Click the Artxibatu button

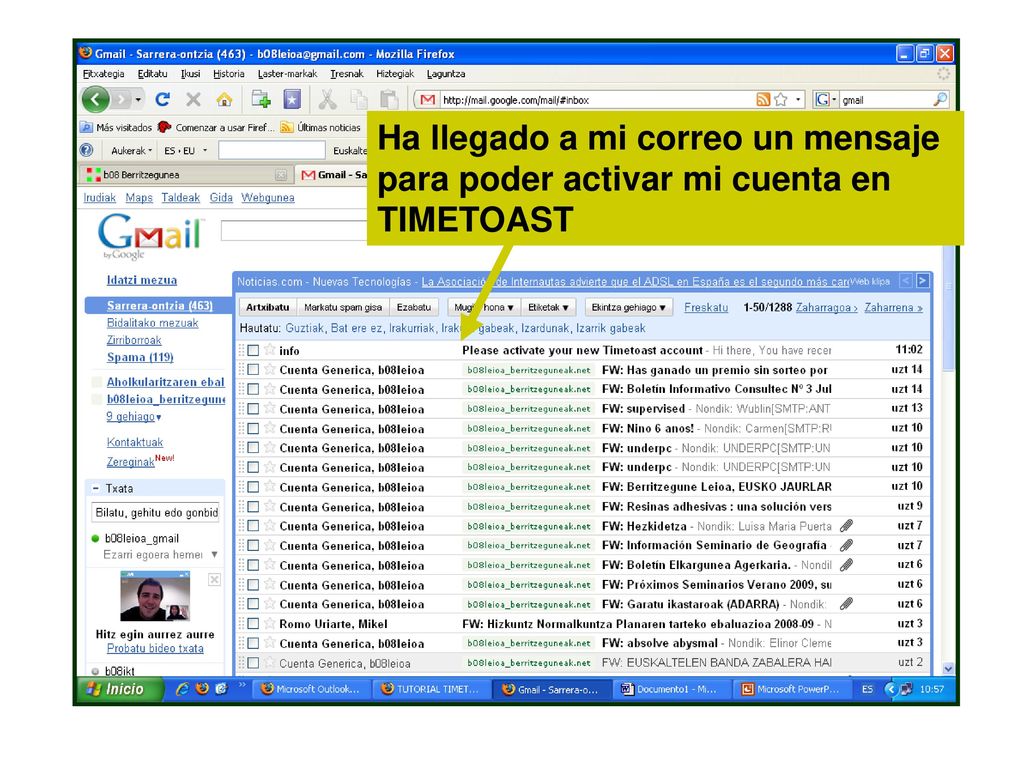click(x=268, y=307)
